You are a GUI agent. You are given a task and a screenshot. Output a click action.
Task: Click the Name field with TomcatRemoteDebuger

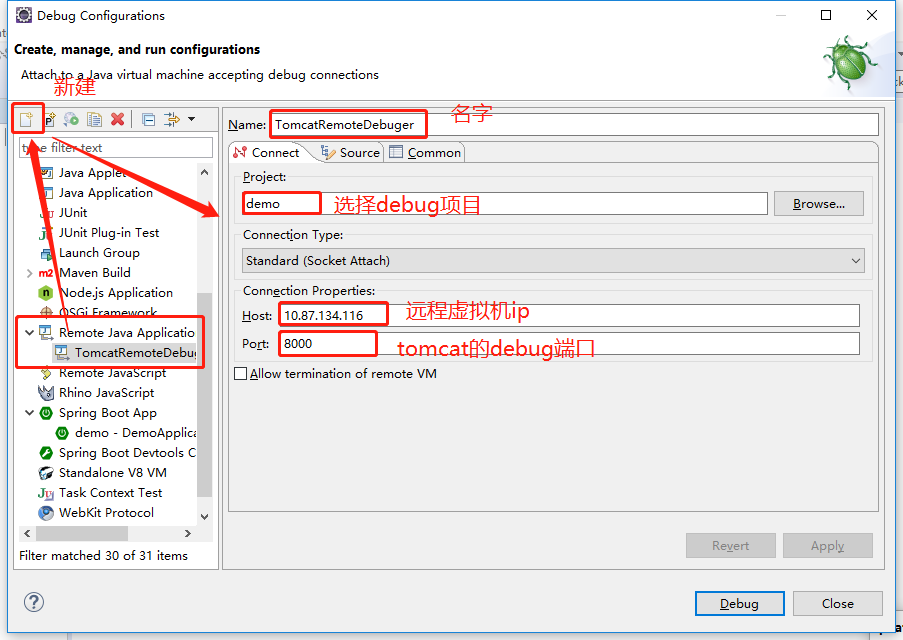tap(574, 124)
